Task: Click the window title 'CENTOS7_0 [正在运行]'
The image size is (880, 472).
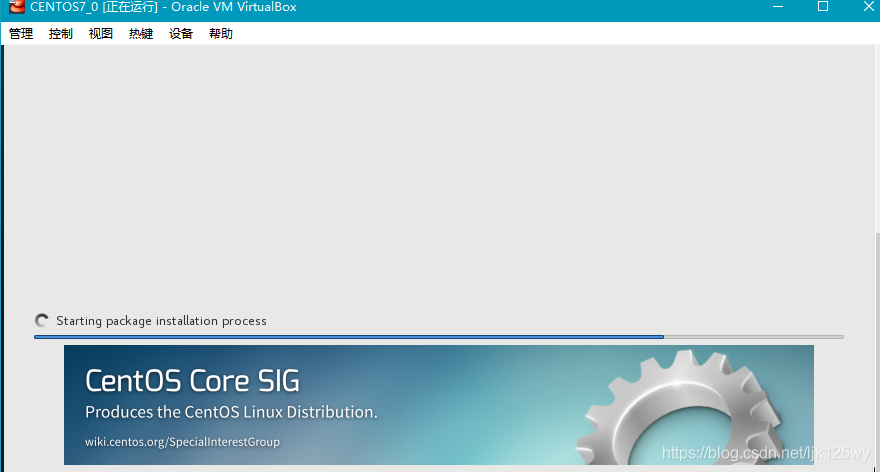Action: 94,7
